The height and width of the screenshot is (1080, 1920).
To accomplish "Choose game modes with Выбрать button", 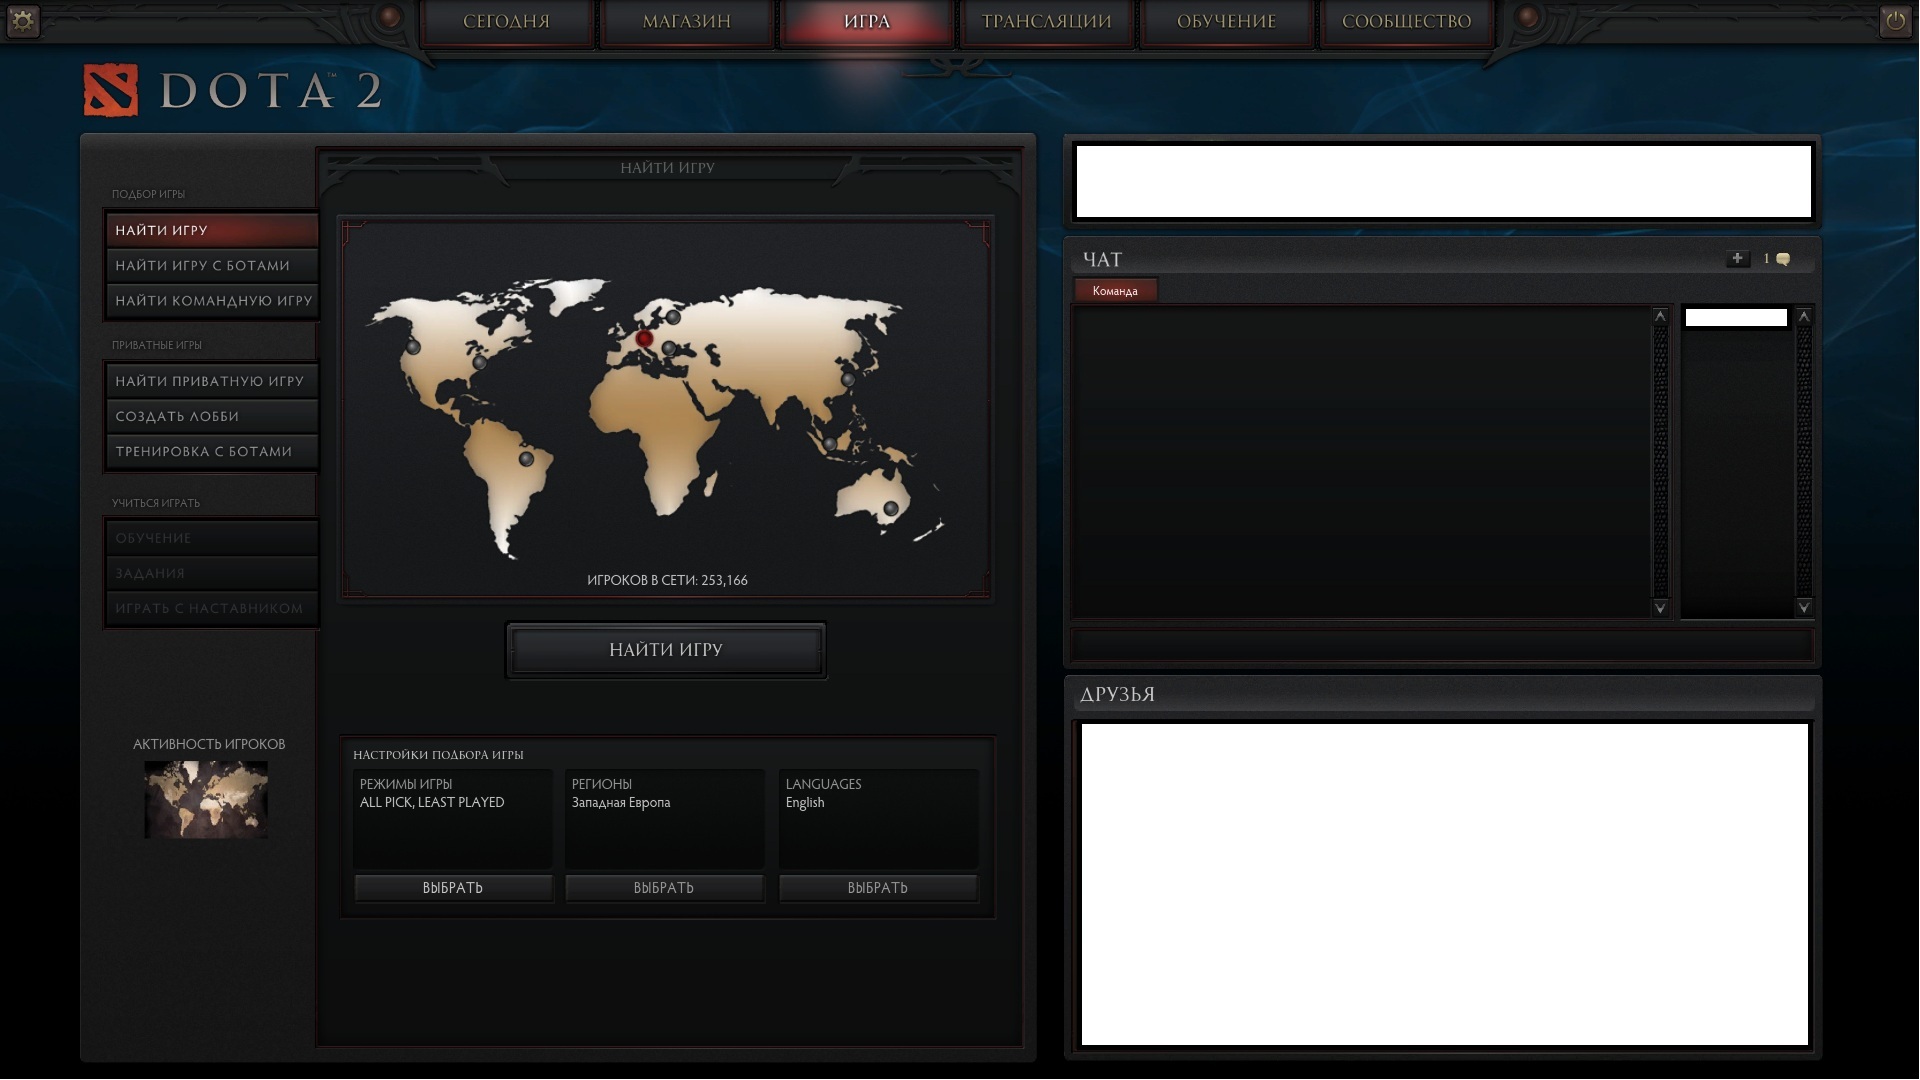I will coord(453,888).
